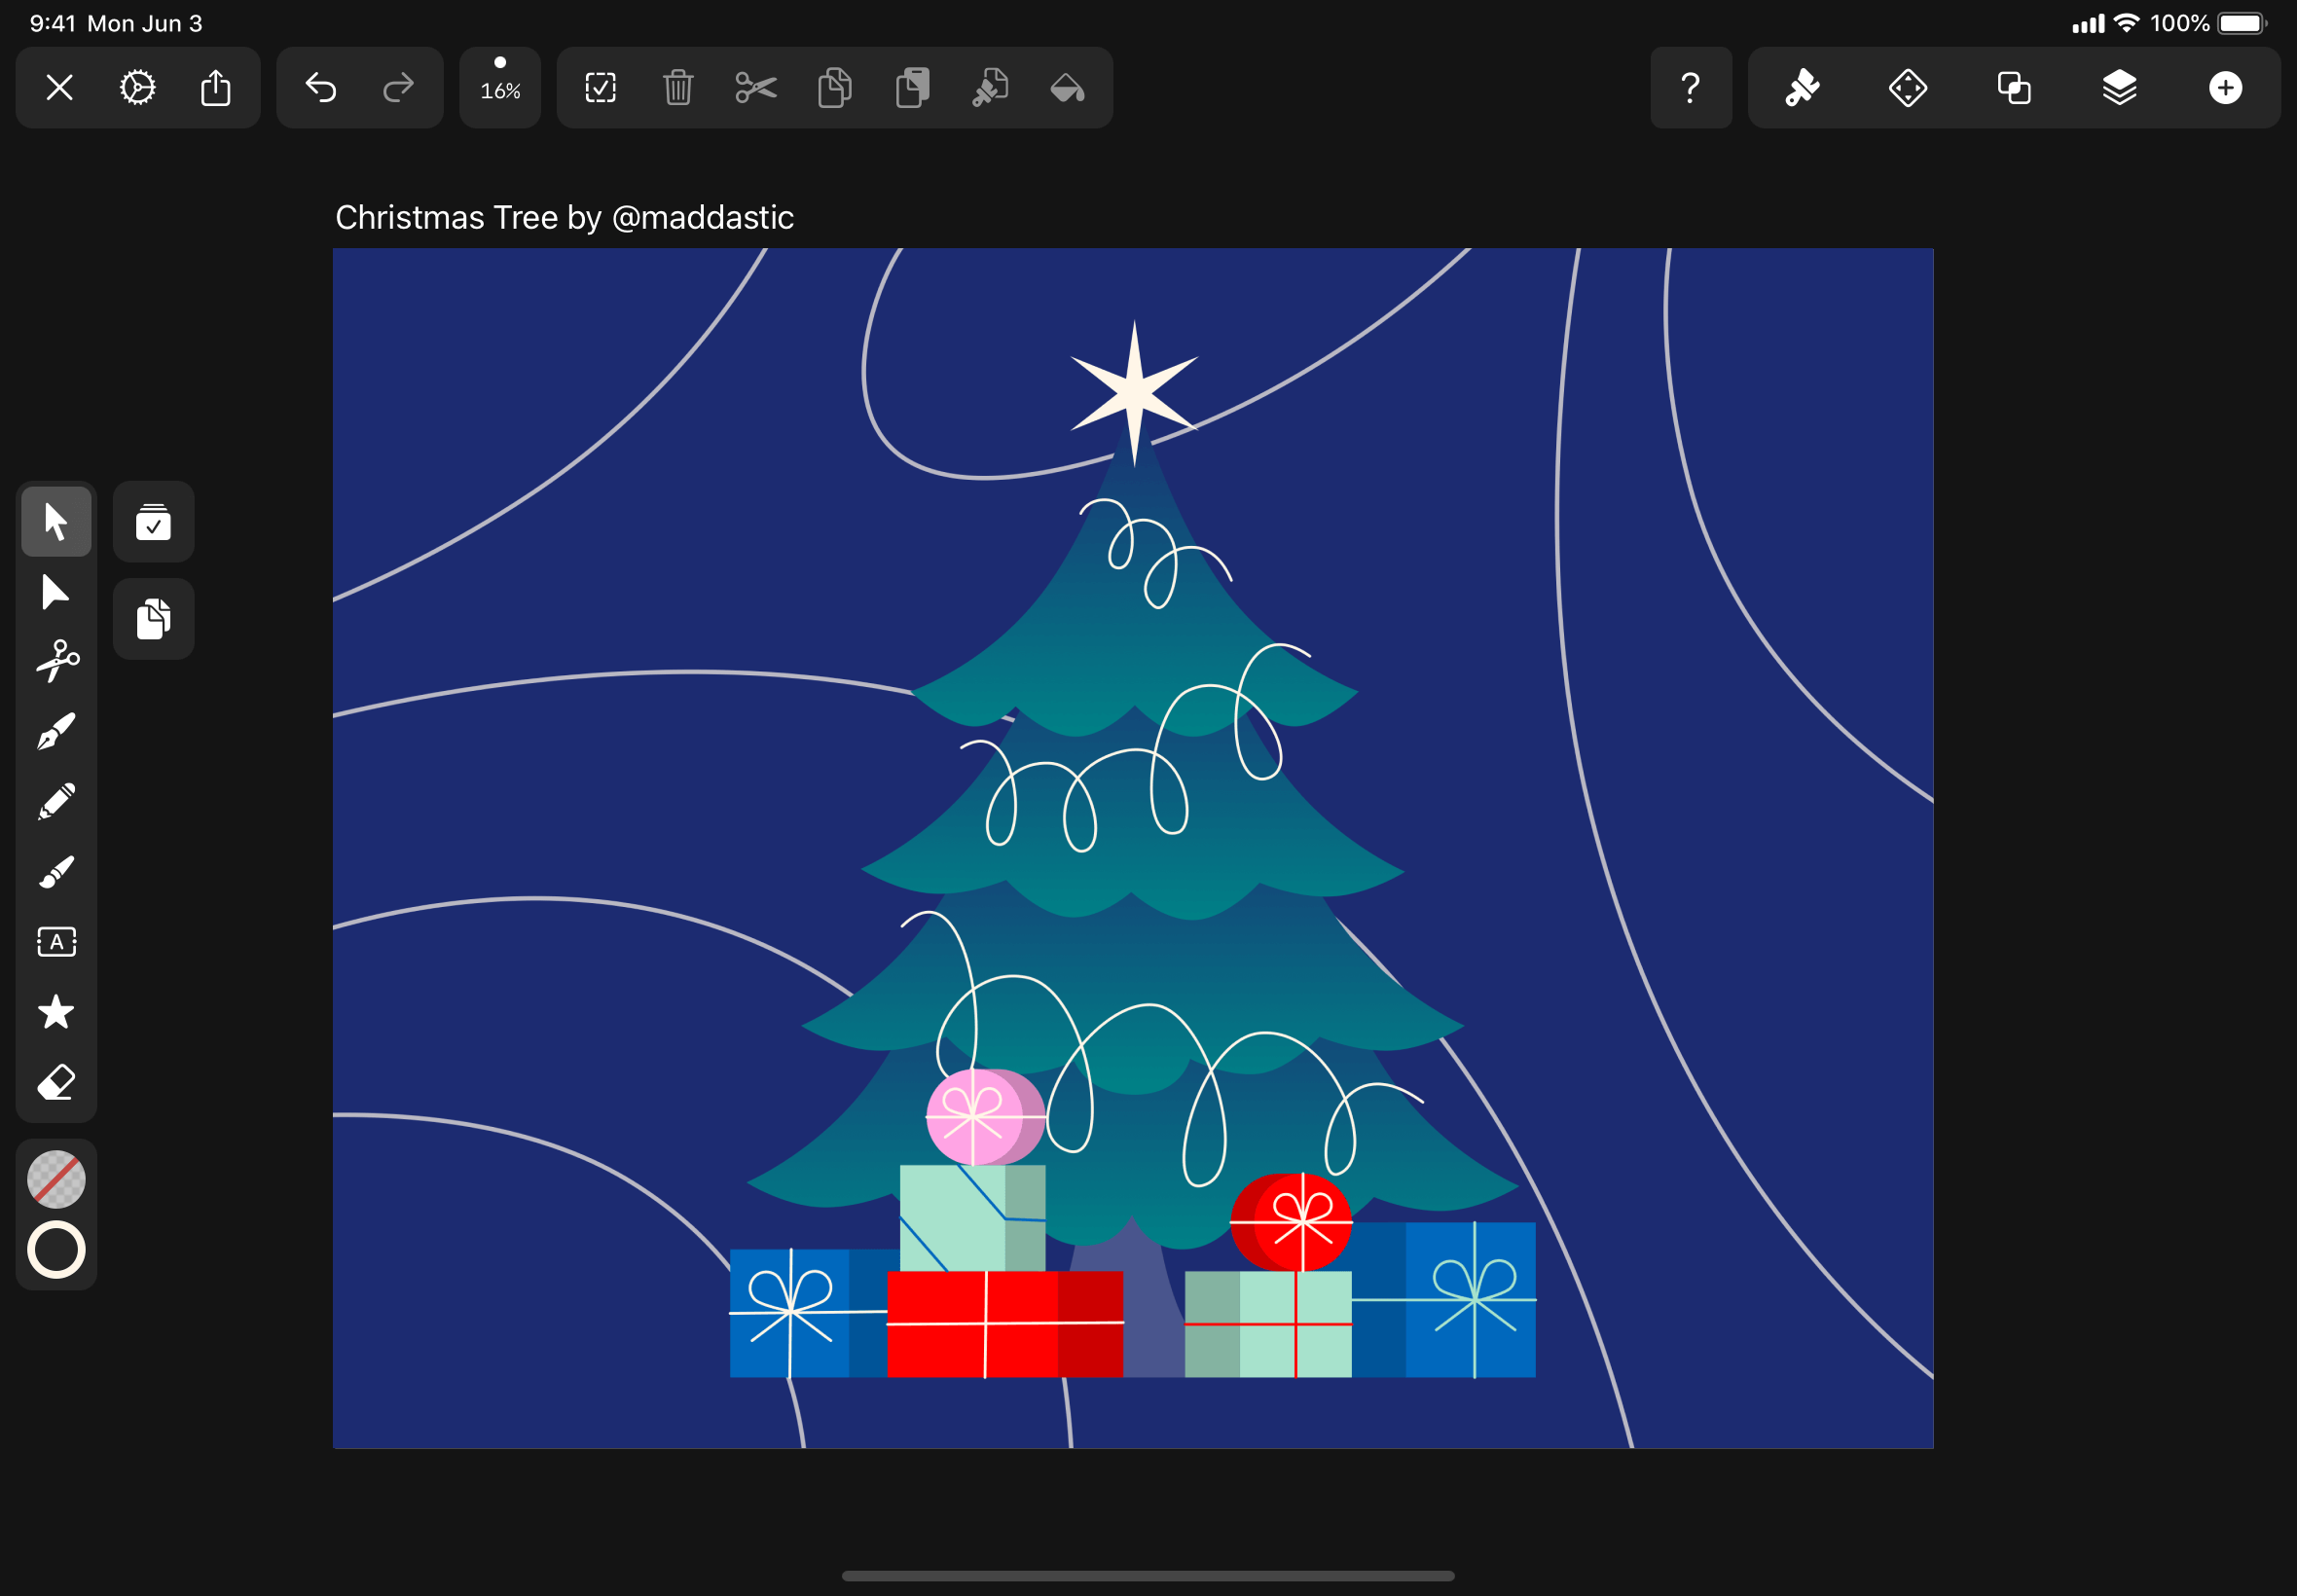Select the Pencil tool
This screenshot has height=1596, width=2297.
(56, 801)
